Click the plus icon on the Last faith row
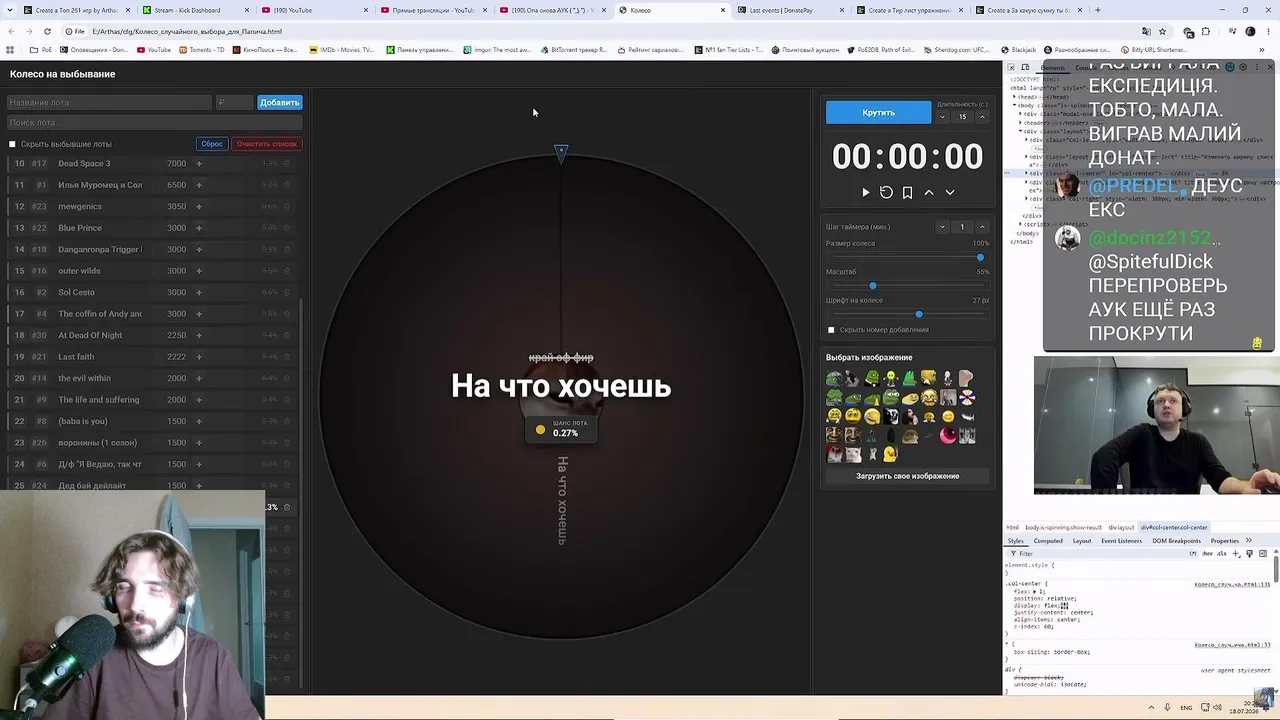This screenshot has height=720, width=1280. coord(199,357)
